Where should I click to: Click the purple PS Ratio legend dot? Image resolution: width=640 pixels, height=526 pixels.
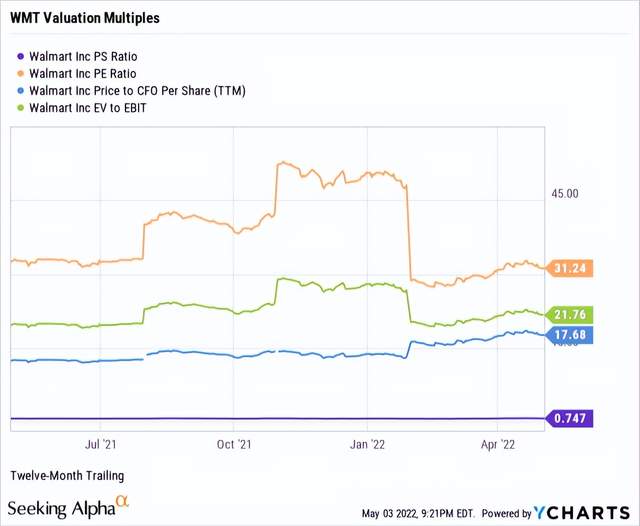22,55
